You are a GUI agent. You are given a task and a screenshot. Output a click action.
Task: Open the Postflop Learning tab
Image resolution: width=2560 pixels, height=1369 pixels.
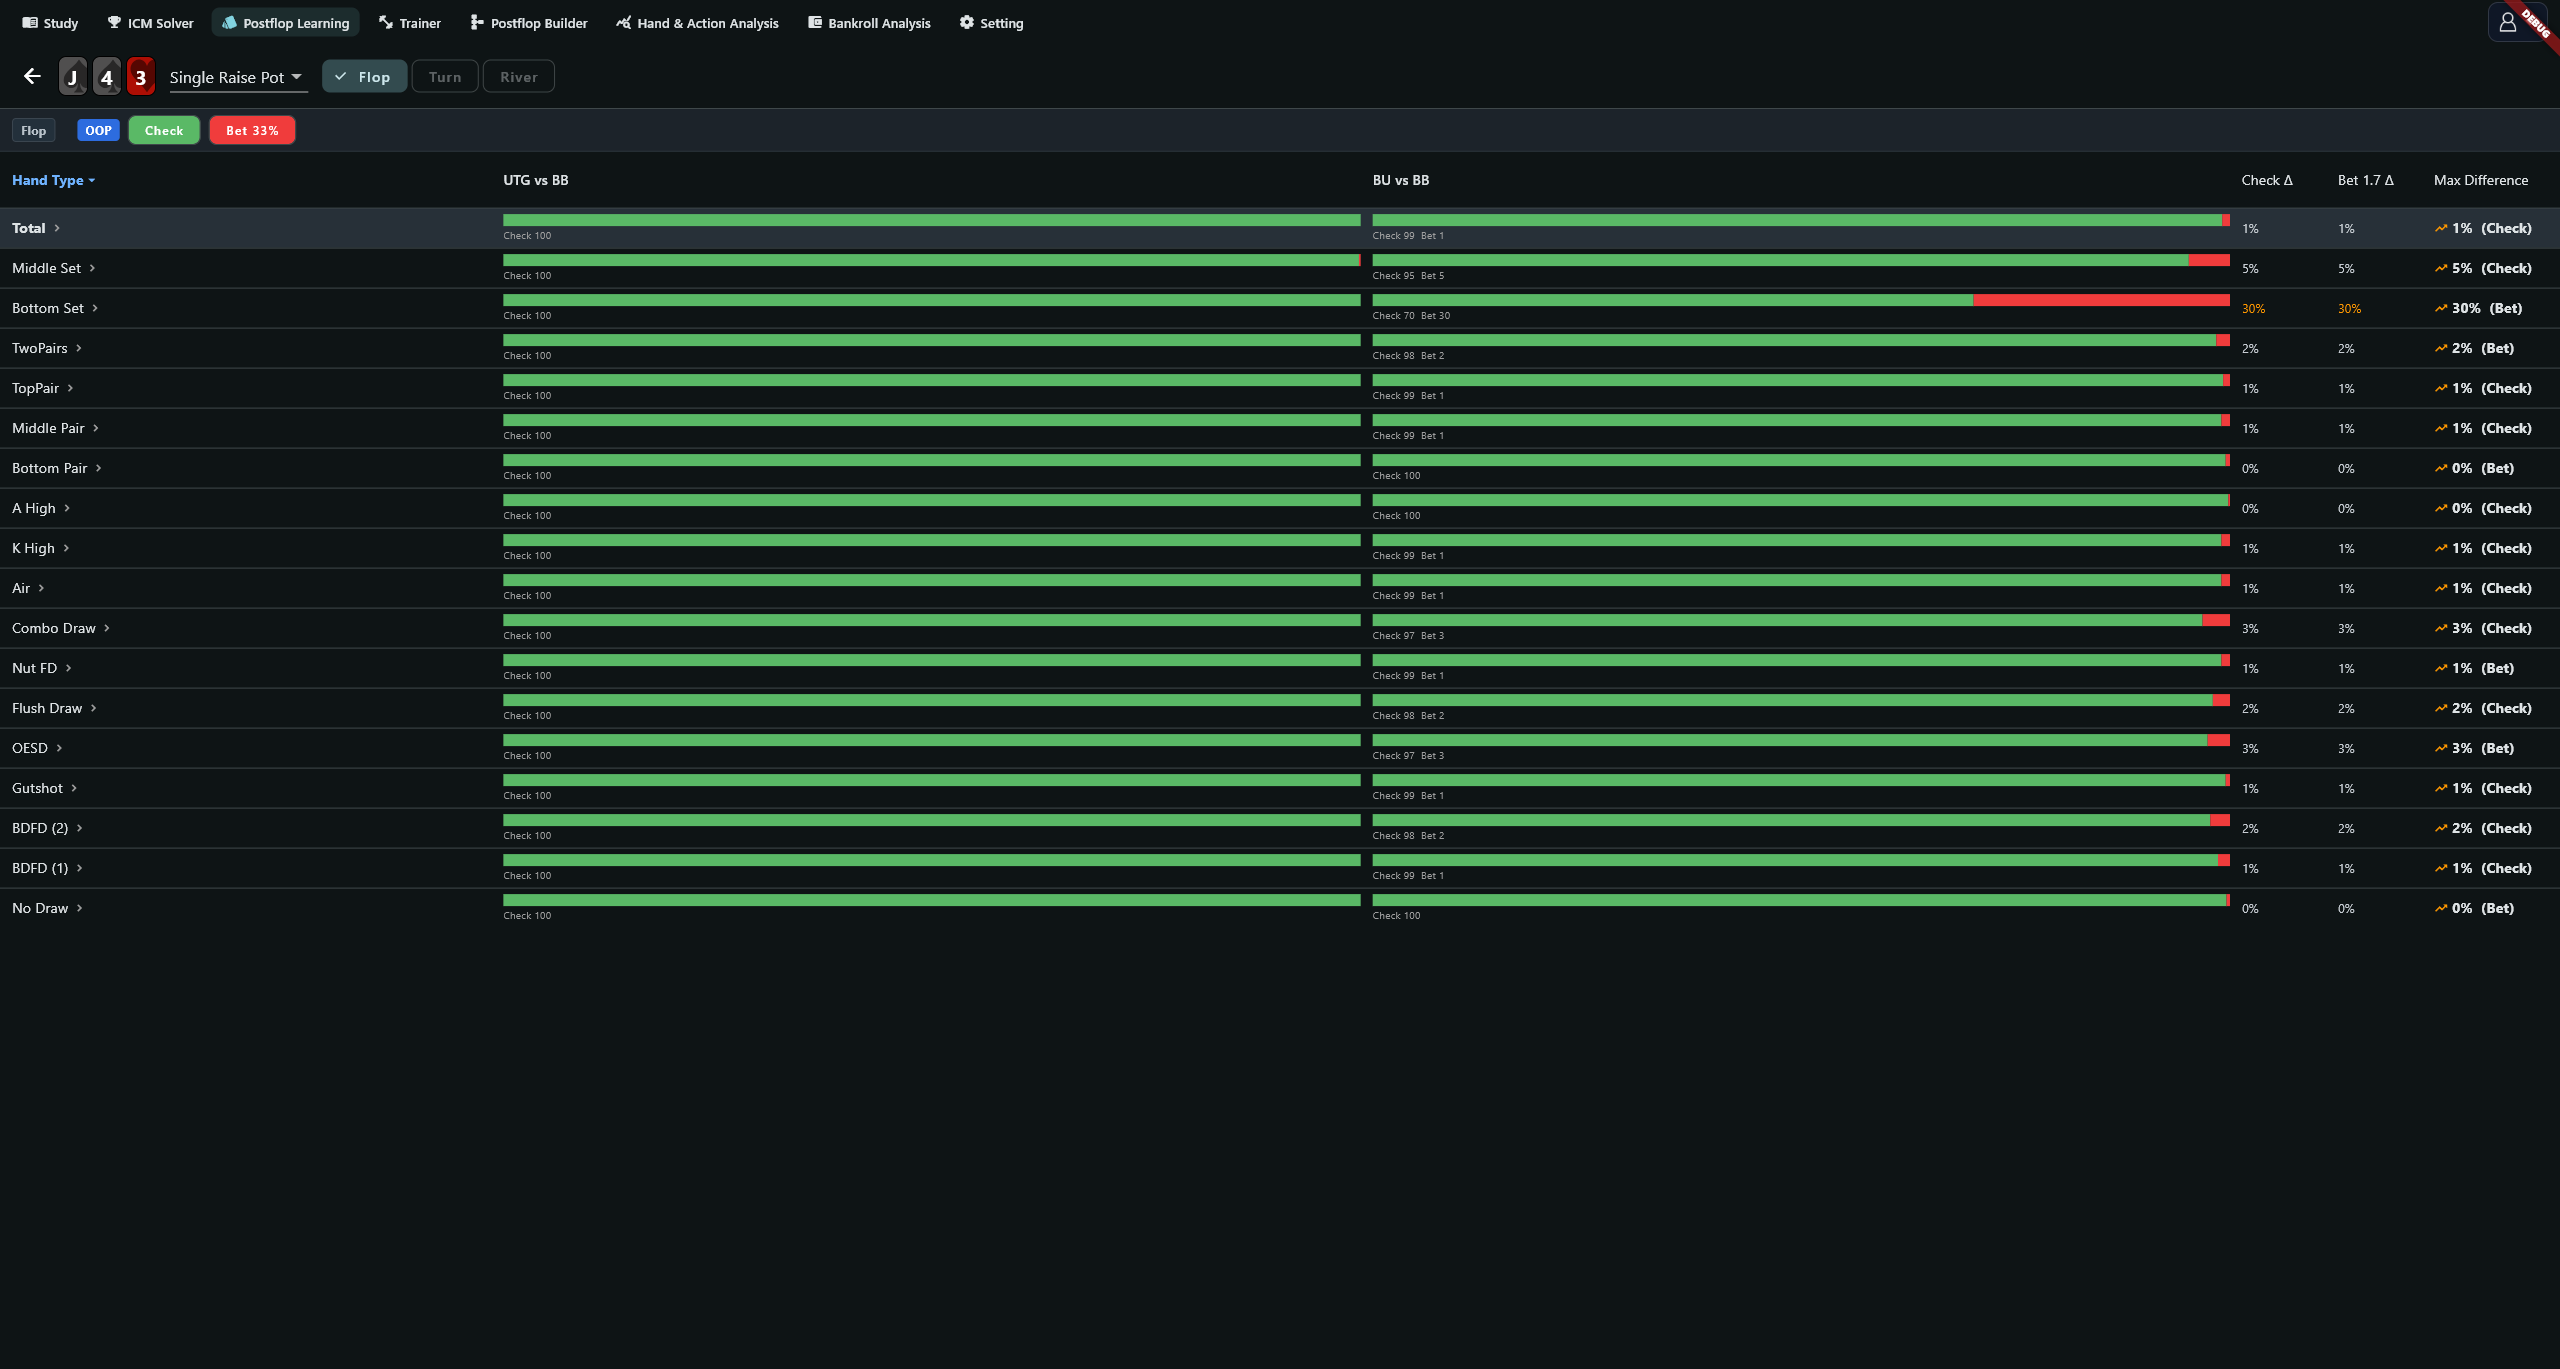pos(285,22)
